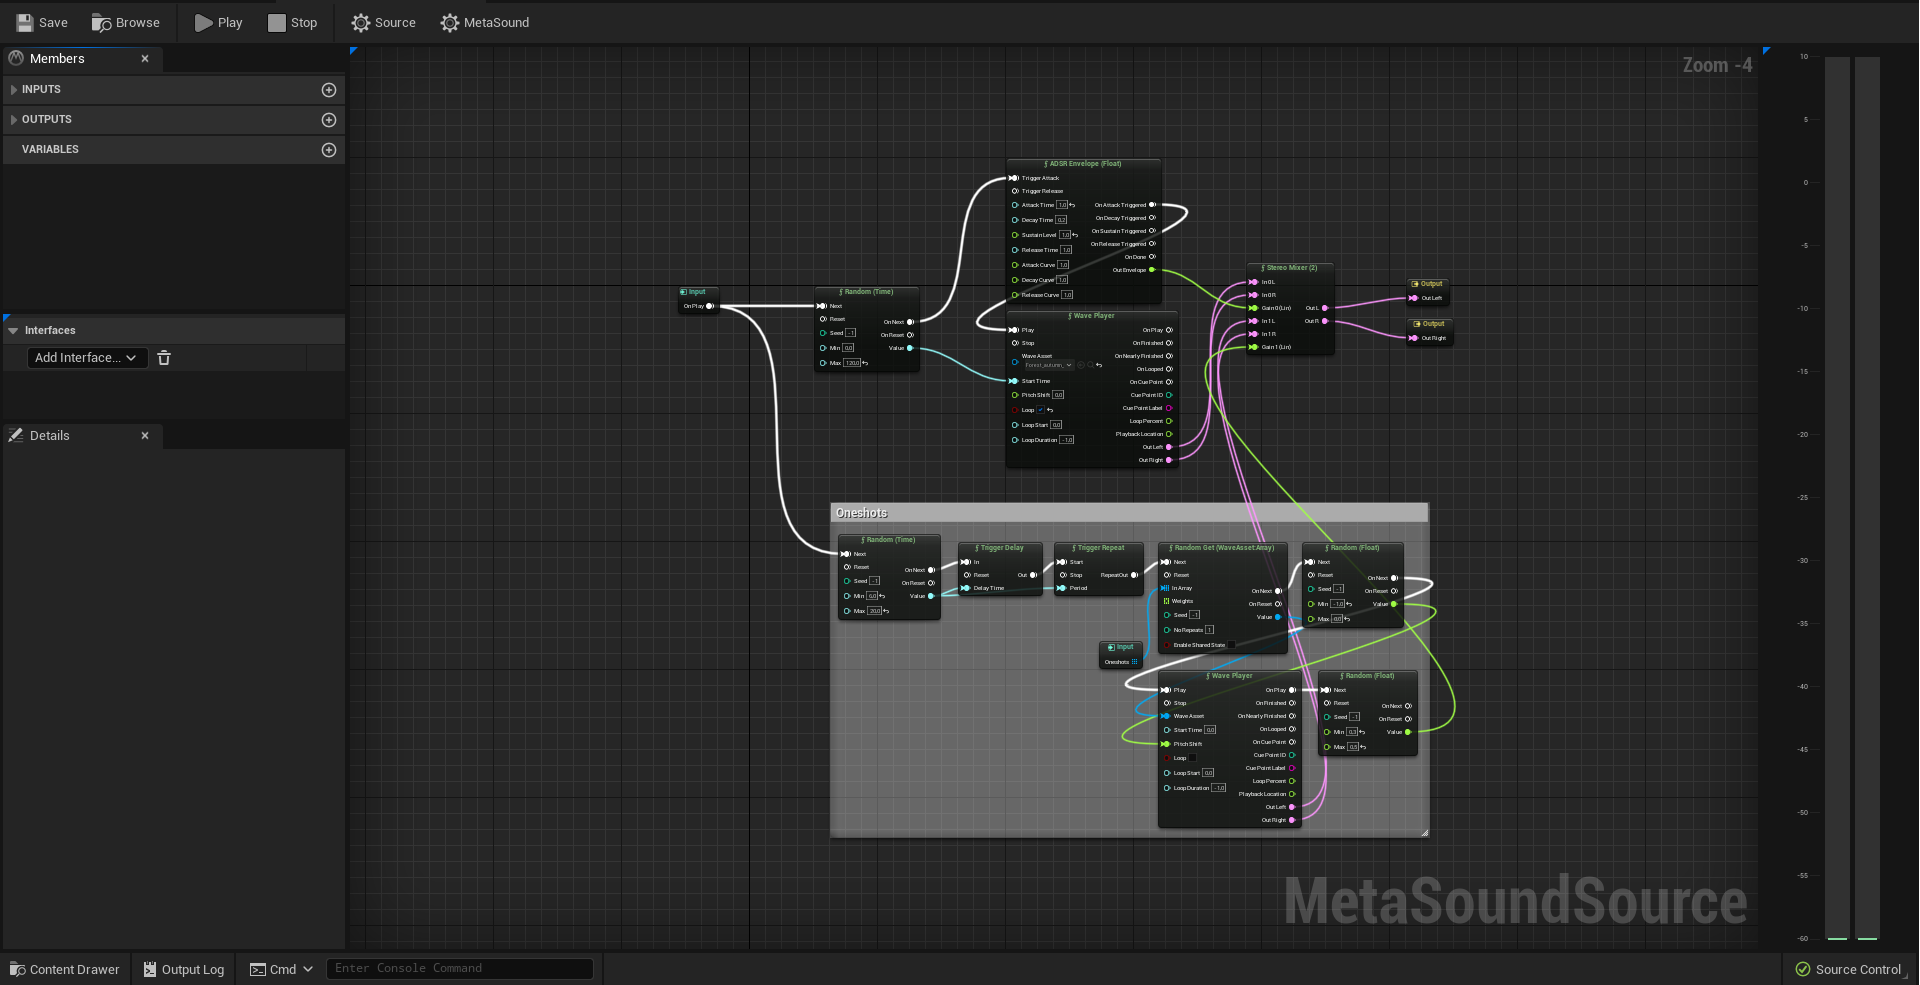1920x985 pixels.
Task: Open Source settings in toolbar
Action: [383, 22]
